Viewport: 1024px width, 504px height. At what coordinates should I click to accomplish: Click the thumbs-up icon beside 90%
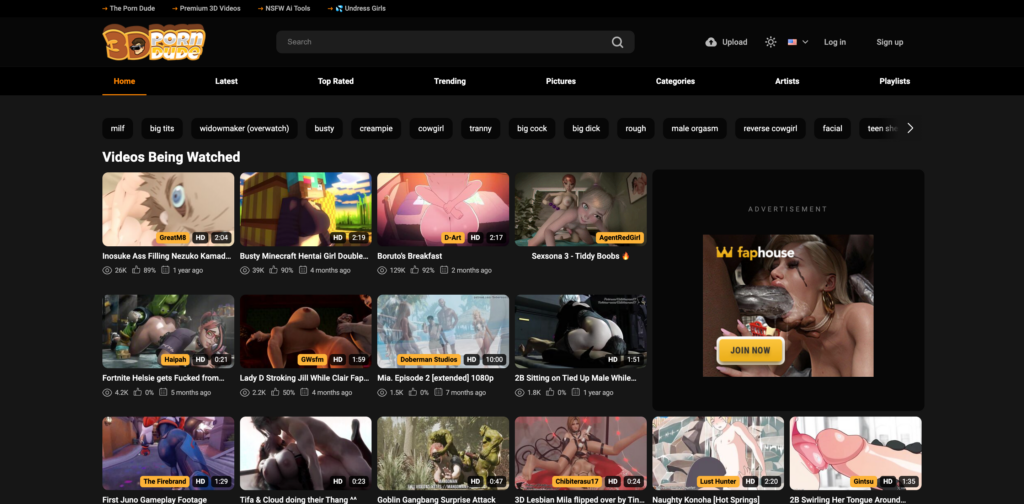(x=274, y=270)
